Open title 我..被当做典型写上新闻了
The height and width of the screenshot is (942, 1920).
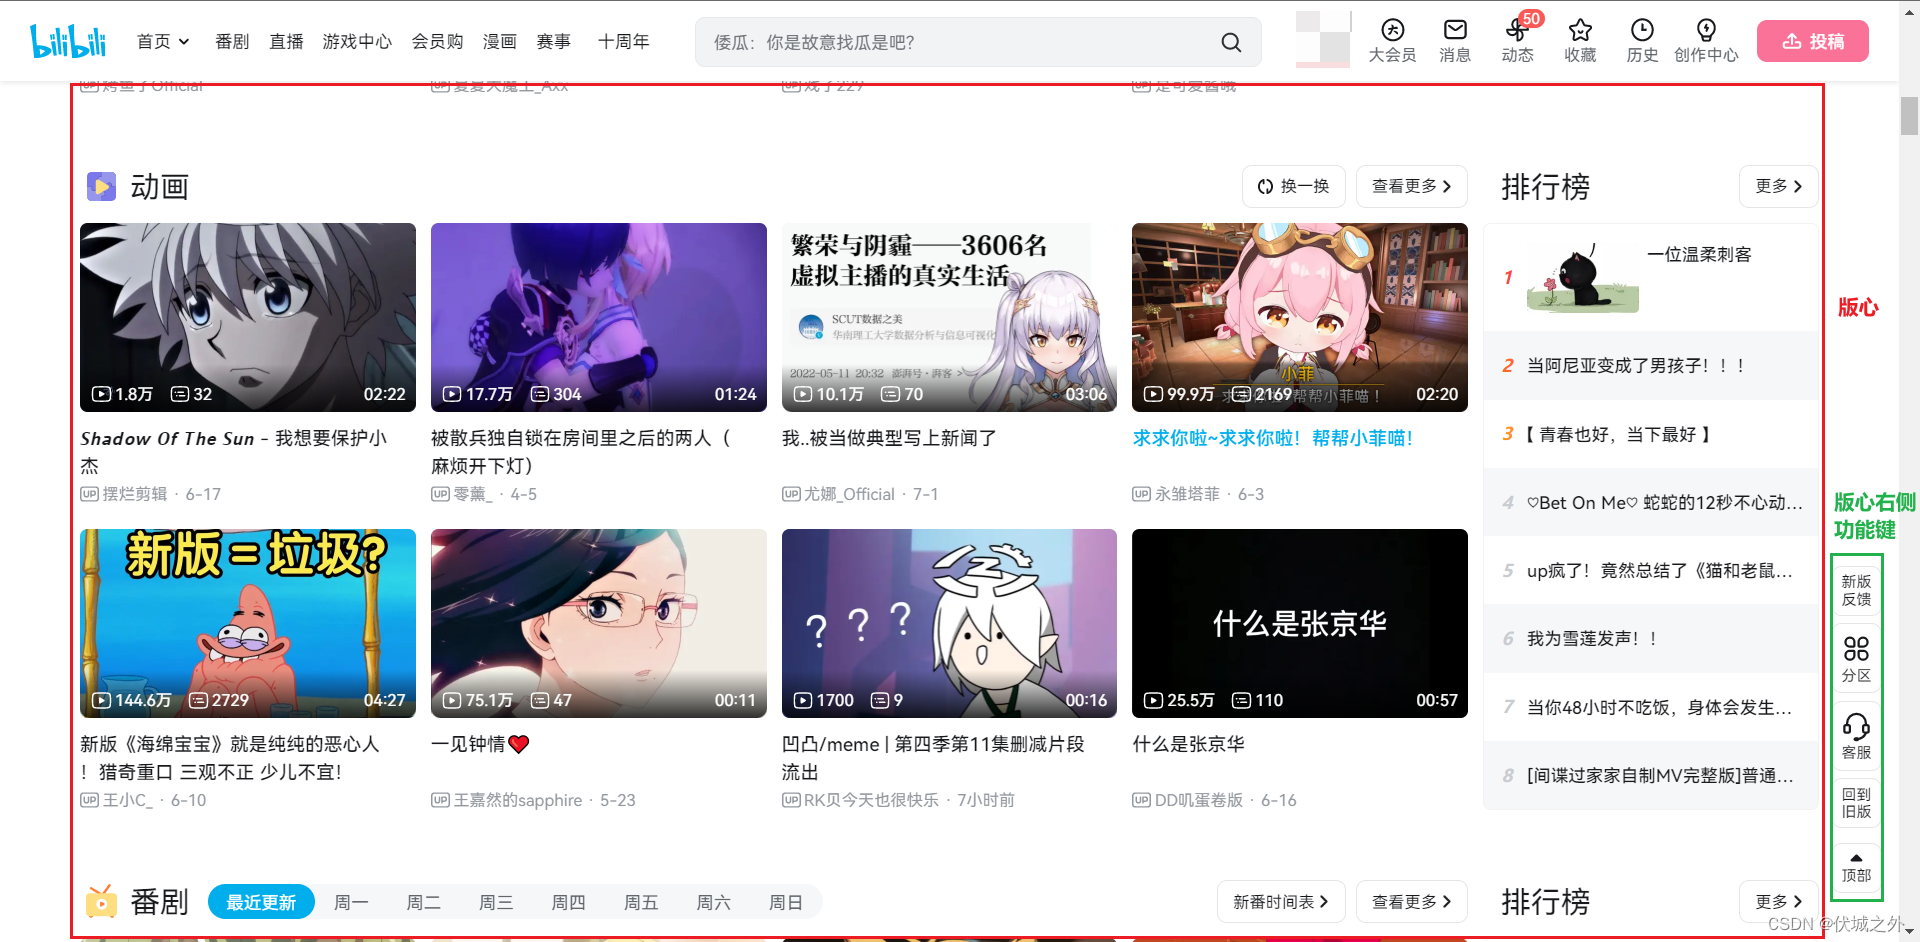889,438
